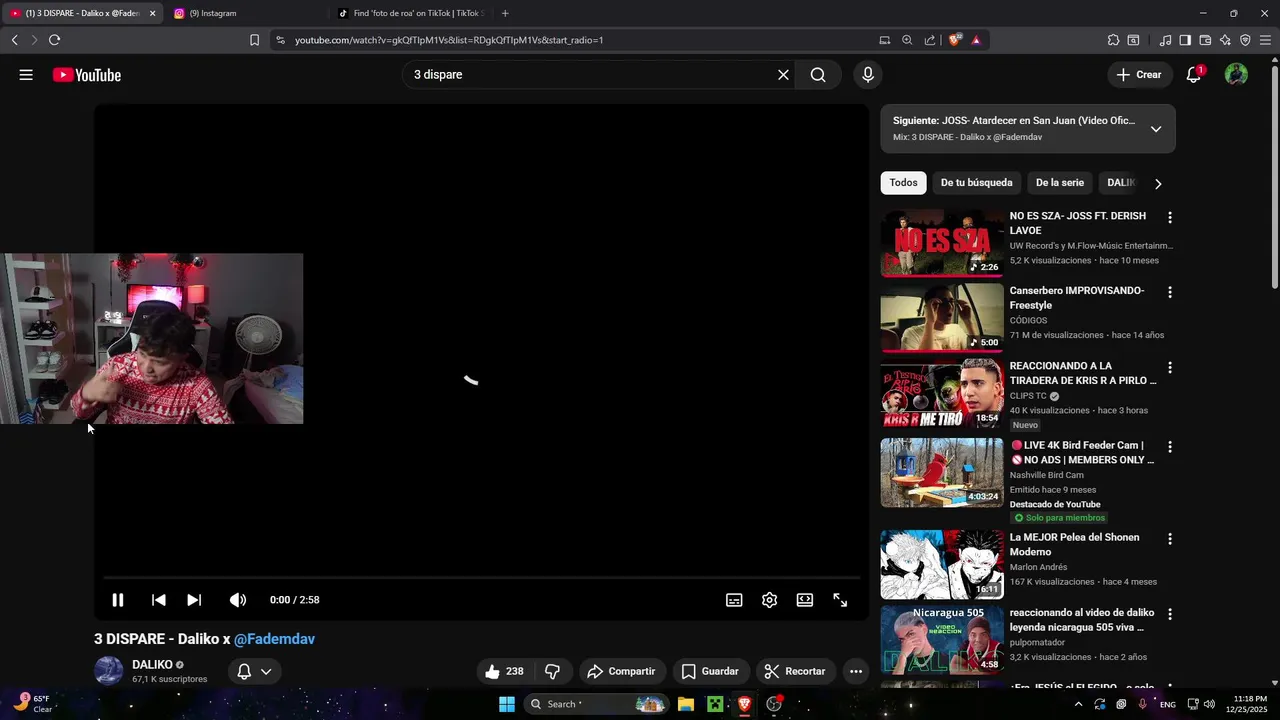Viewport: 1280px width, 720px height.
Task: Open Nashville Bird Cam live title
Action: (x=1081, y=452)
